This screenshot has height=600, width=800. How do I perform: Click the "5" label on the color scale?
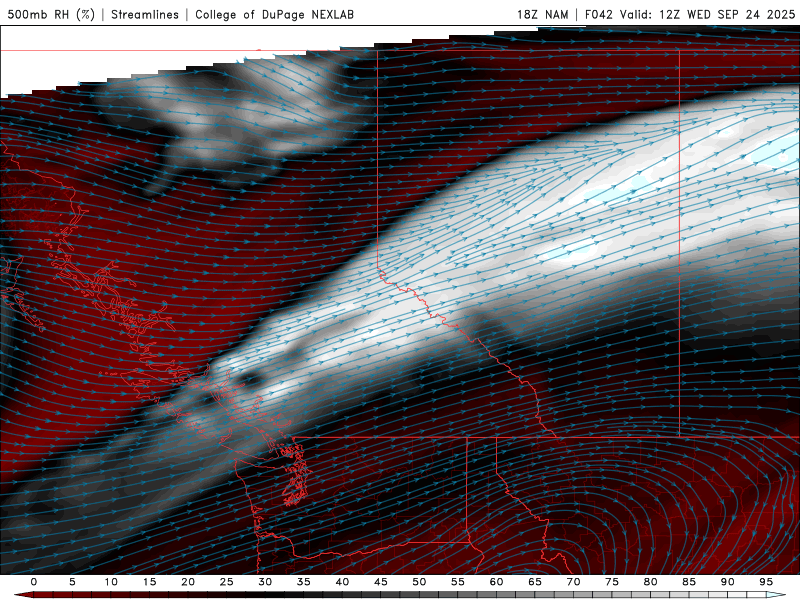click(72, 582)
